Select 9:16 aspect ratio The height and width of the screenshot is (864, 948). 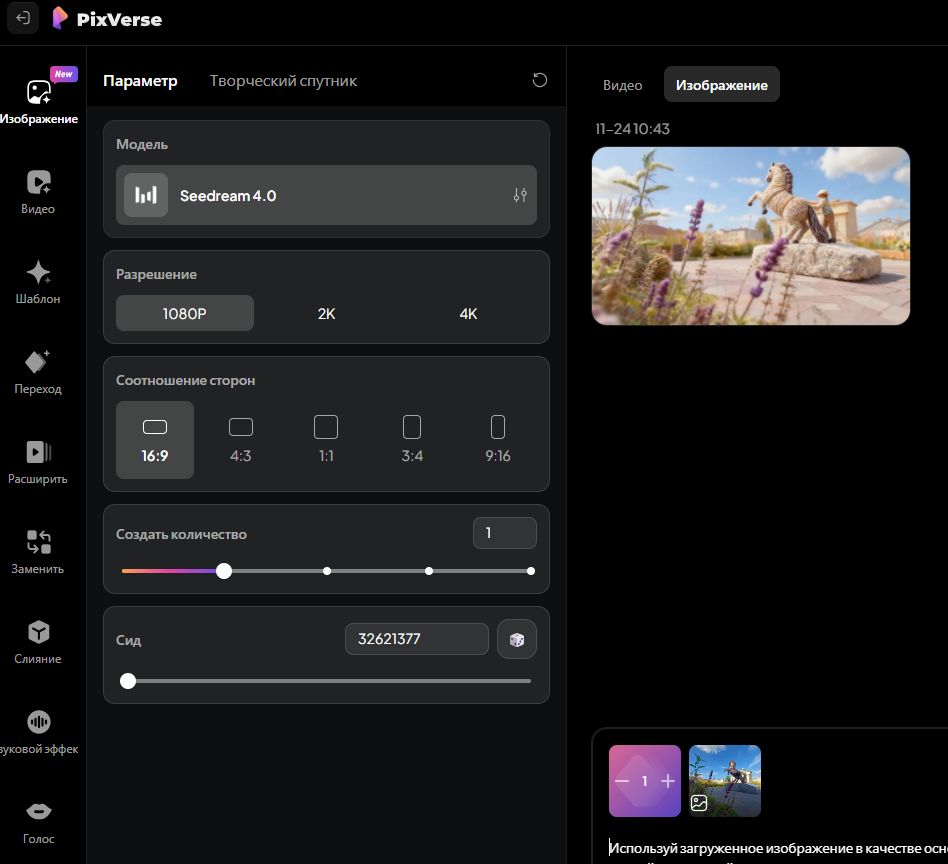[498, 440]
